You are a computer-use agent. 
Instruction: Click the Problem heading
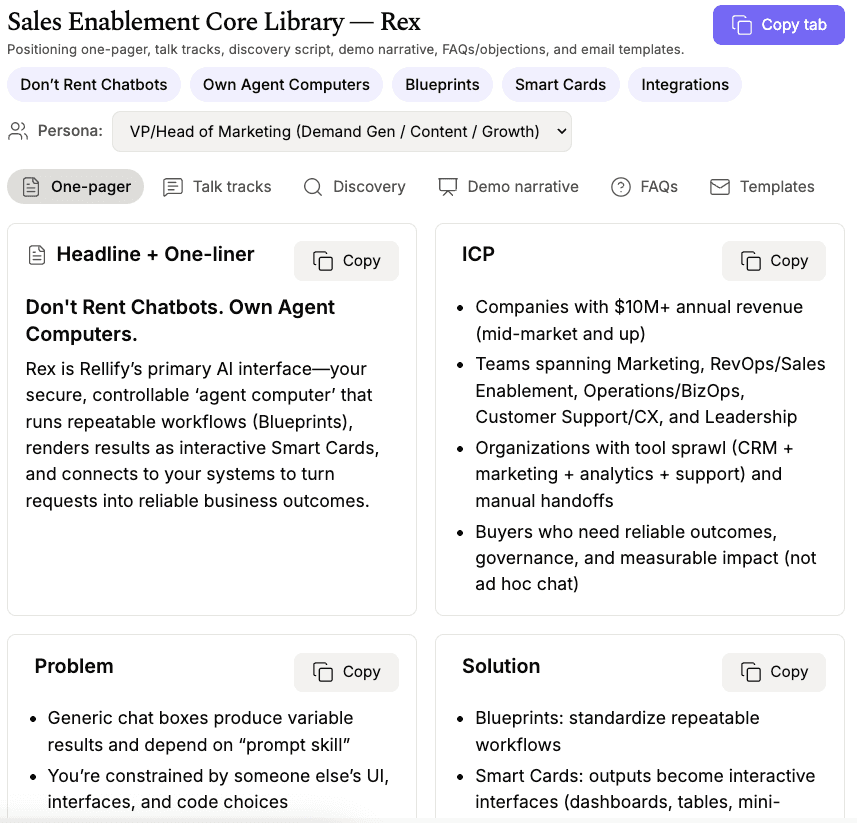(74, 666)
